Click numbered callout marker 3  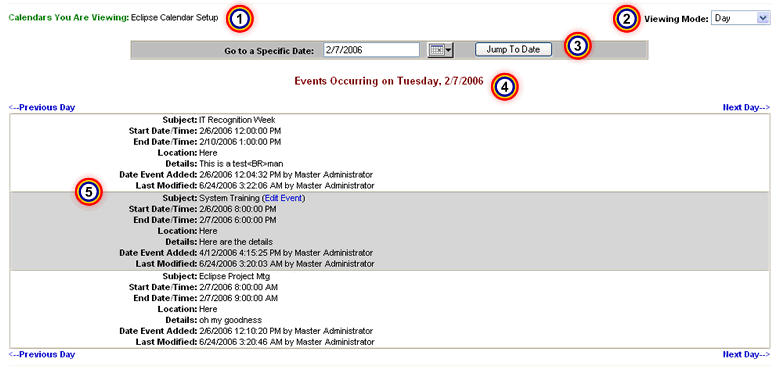577,47
